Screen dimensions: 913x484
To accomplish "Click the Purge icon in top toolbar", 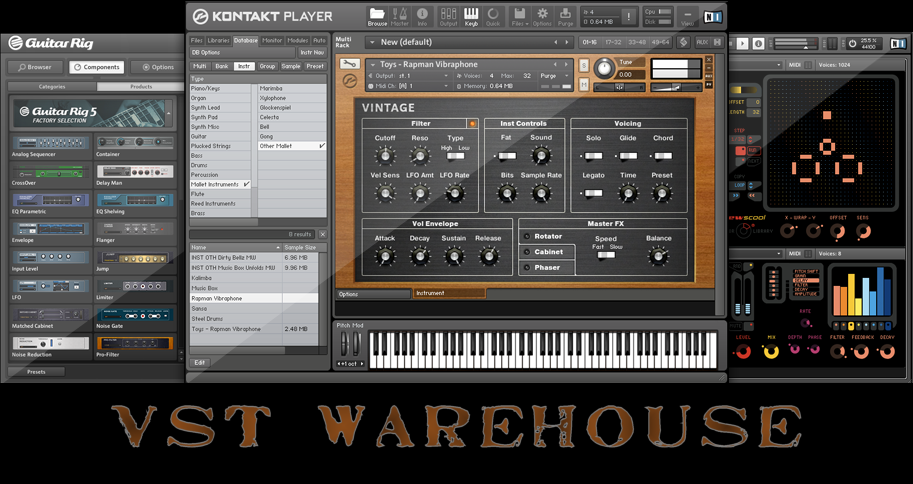I will click(x=565, y=16).
